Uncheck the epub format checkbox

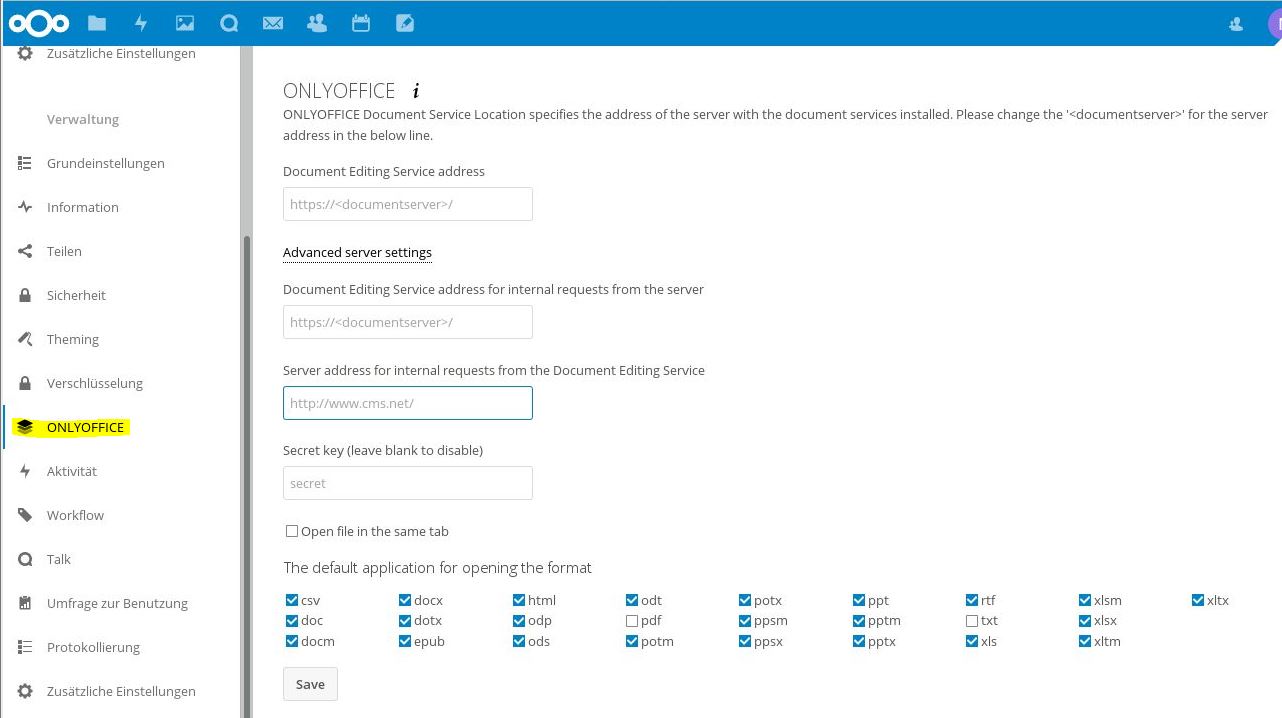pos(405,641)
